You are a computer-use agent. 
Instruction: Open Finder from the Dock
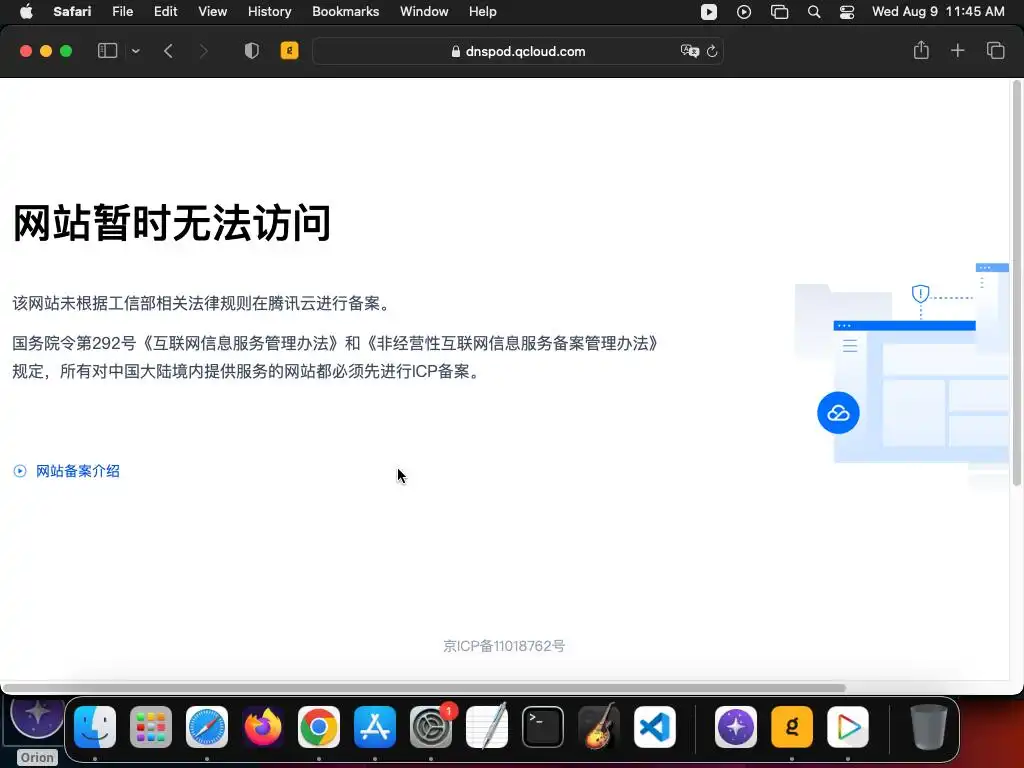[95, 727]
